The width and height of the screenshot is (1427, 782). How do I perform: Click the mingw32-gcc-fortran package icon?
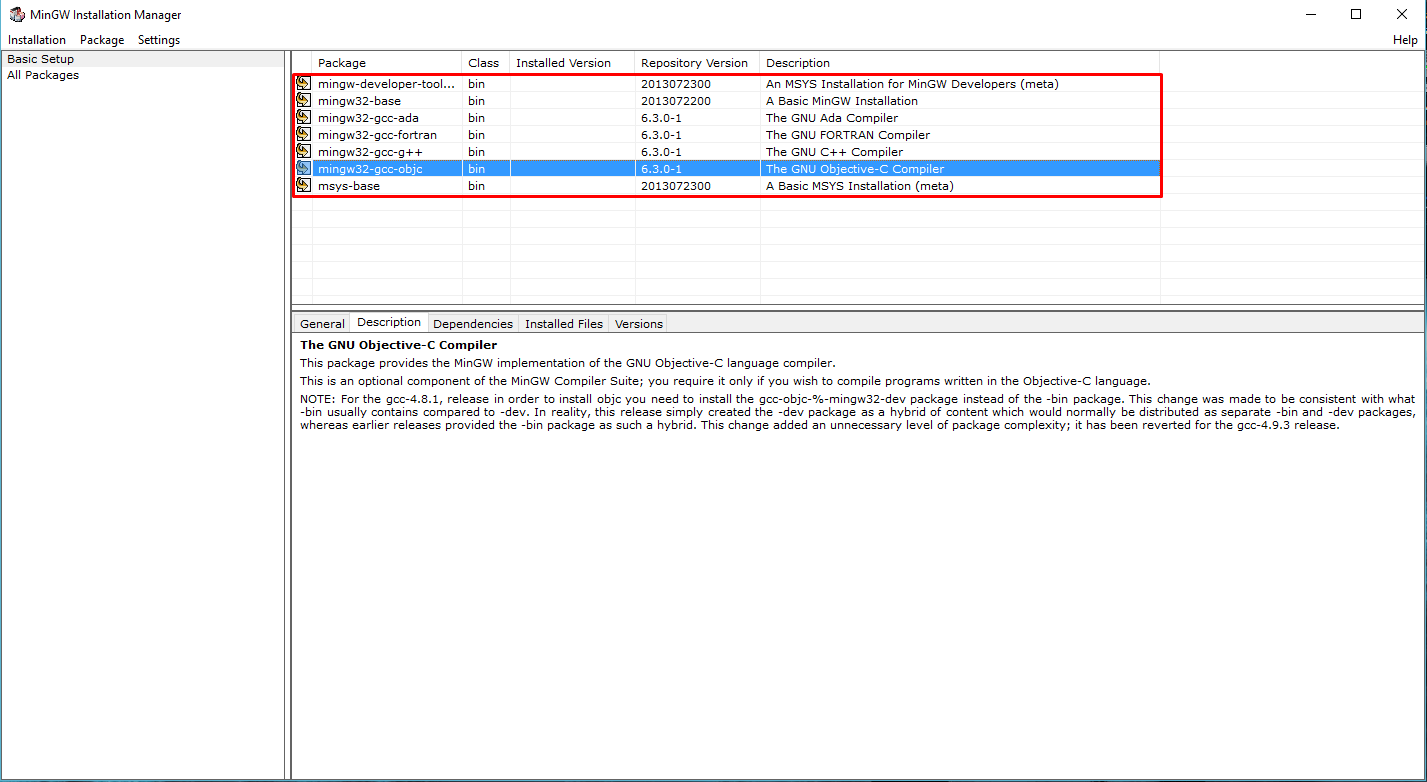click(x=303, y=135)
